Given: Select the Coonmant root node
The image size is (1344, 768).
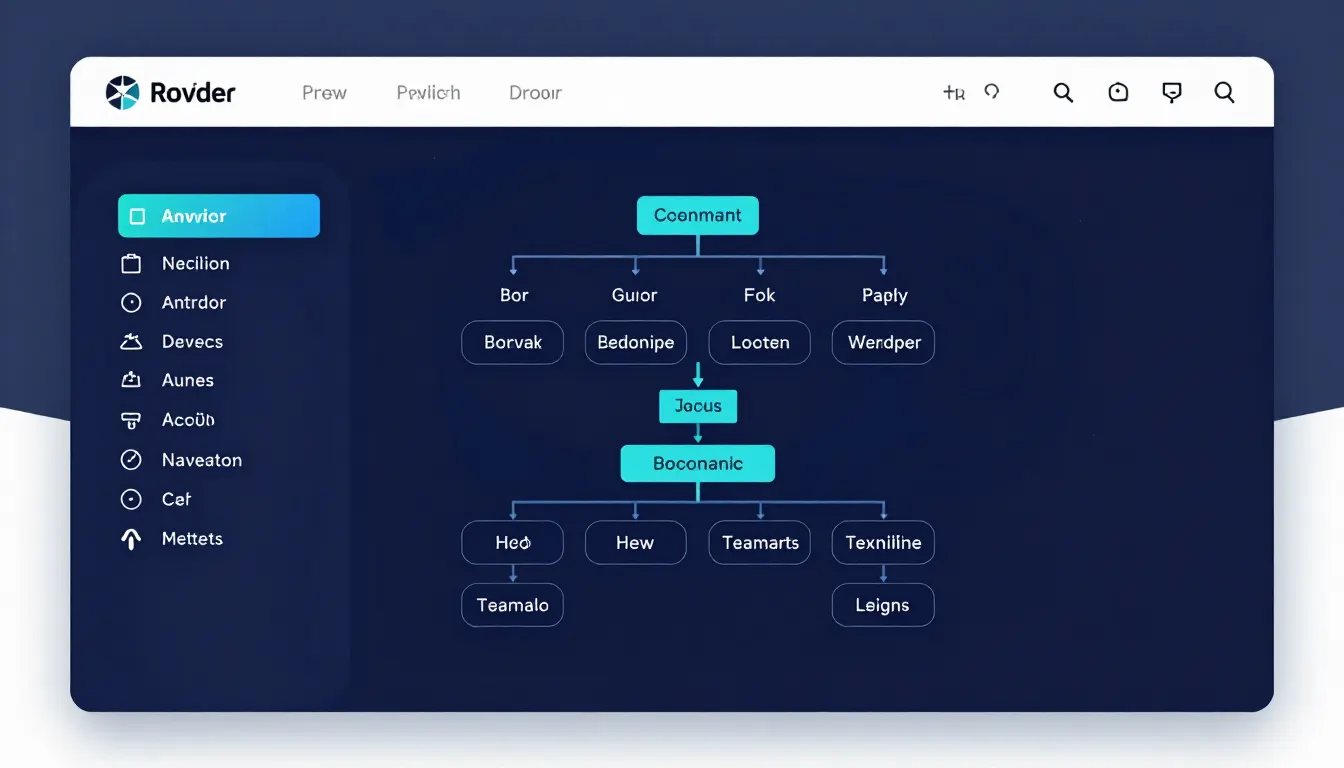Looking at the screenshot, I should [698, 216].
